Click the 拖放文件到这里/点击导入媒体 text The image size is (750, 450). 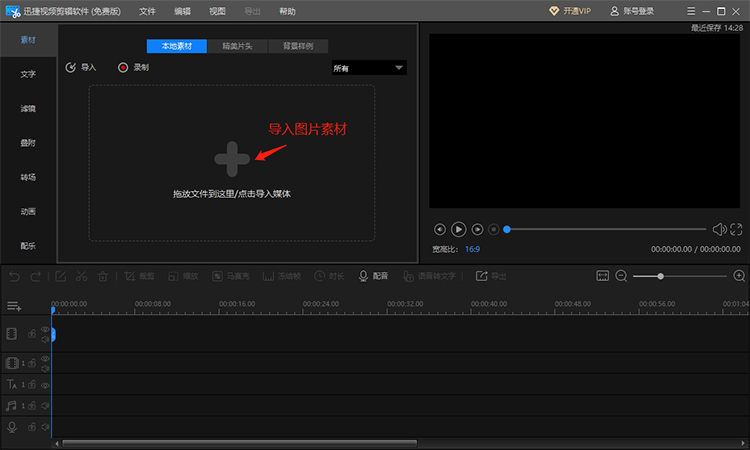point(232,194)
